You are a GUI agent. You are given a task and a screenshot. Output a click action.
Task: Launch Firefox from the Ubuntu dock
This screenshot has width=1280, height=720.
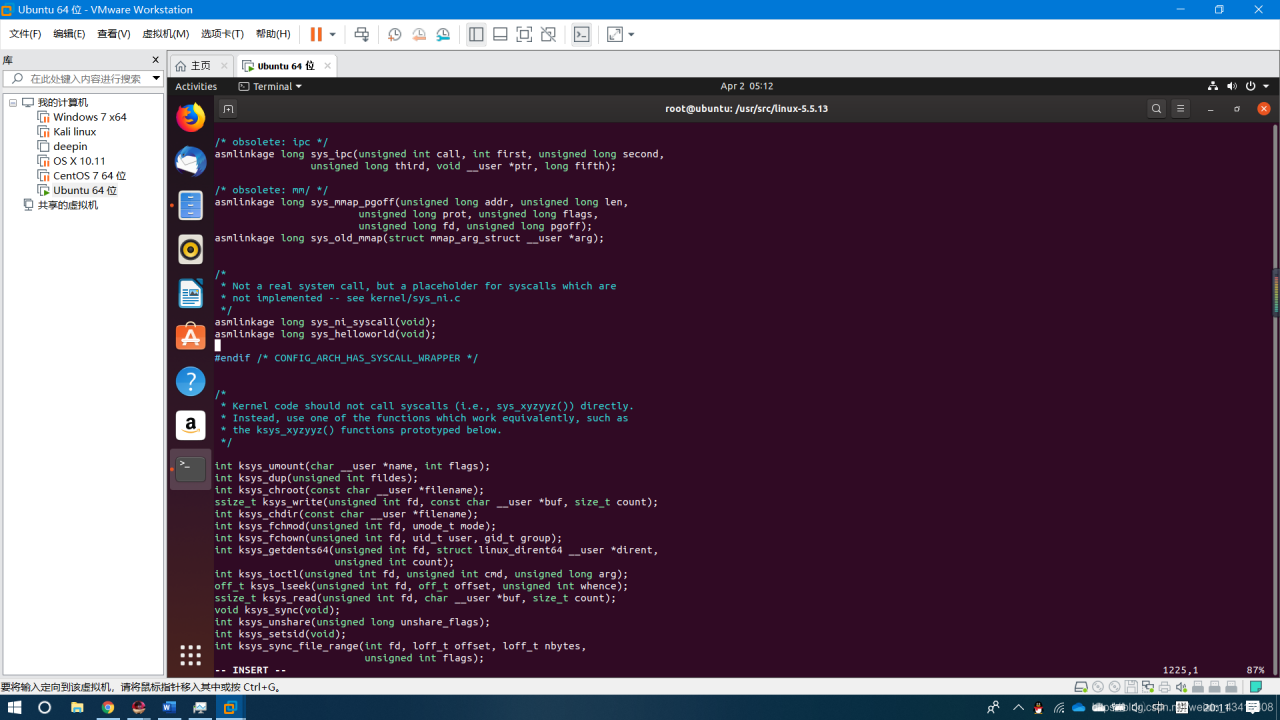click(190, 117)
